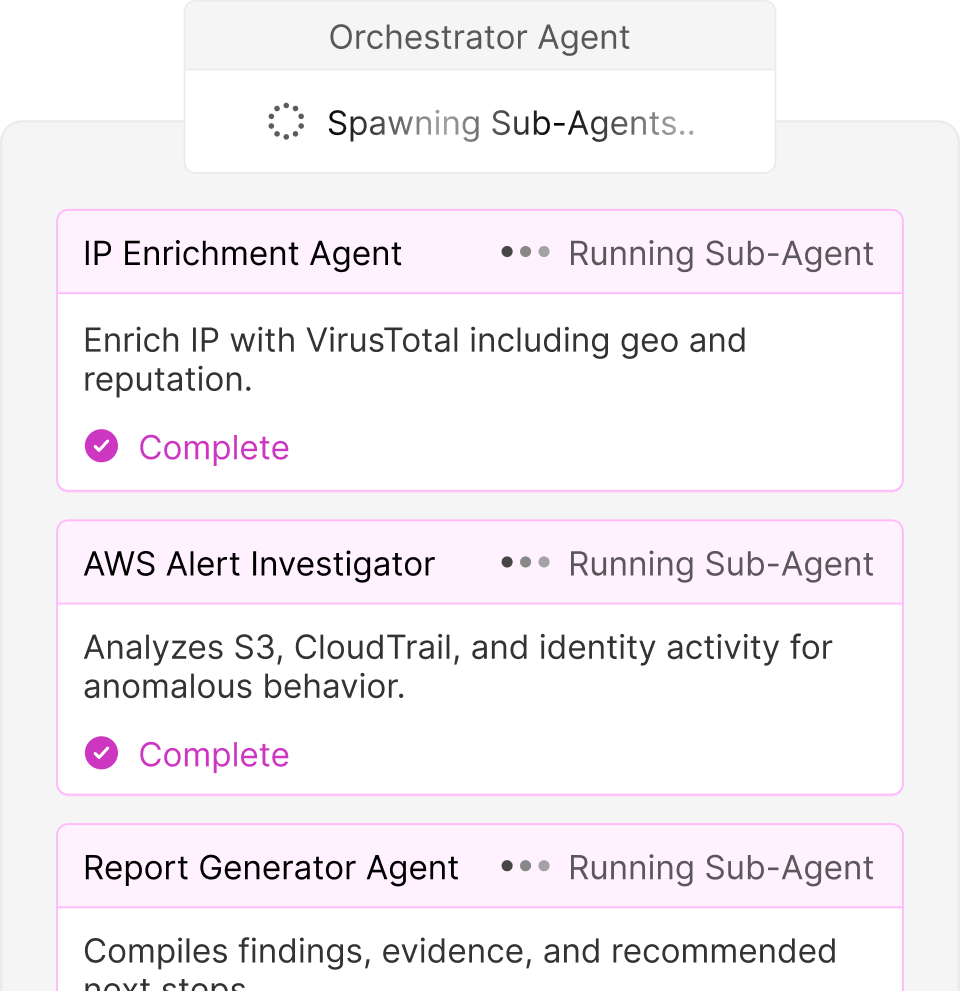Screen dimensions: 960x991
Task: Expand the AWS Alert Investigator card details
Action: tap(258, 563)
